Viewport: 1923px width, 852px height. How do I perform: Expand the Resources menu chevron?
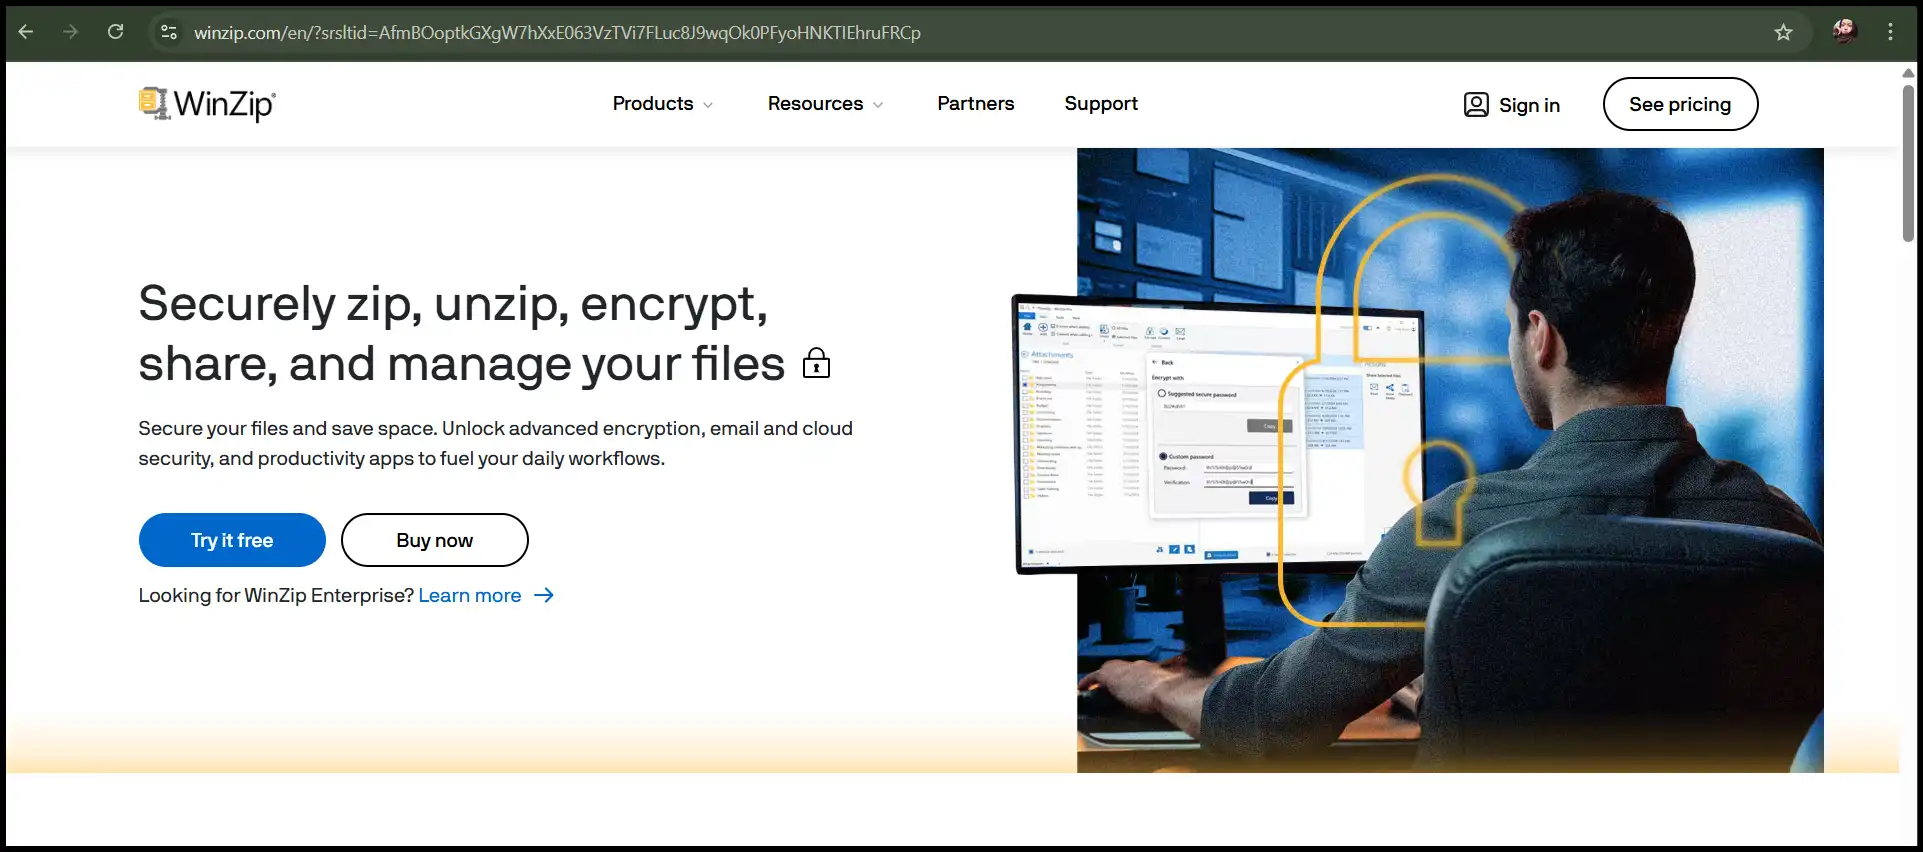coord(878,105)
